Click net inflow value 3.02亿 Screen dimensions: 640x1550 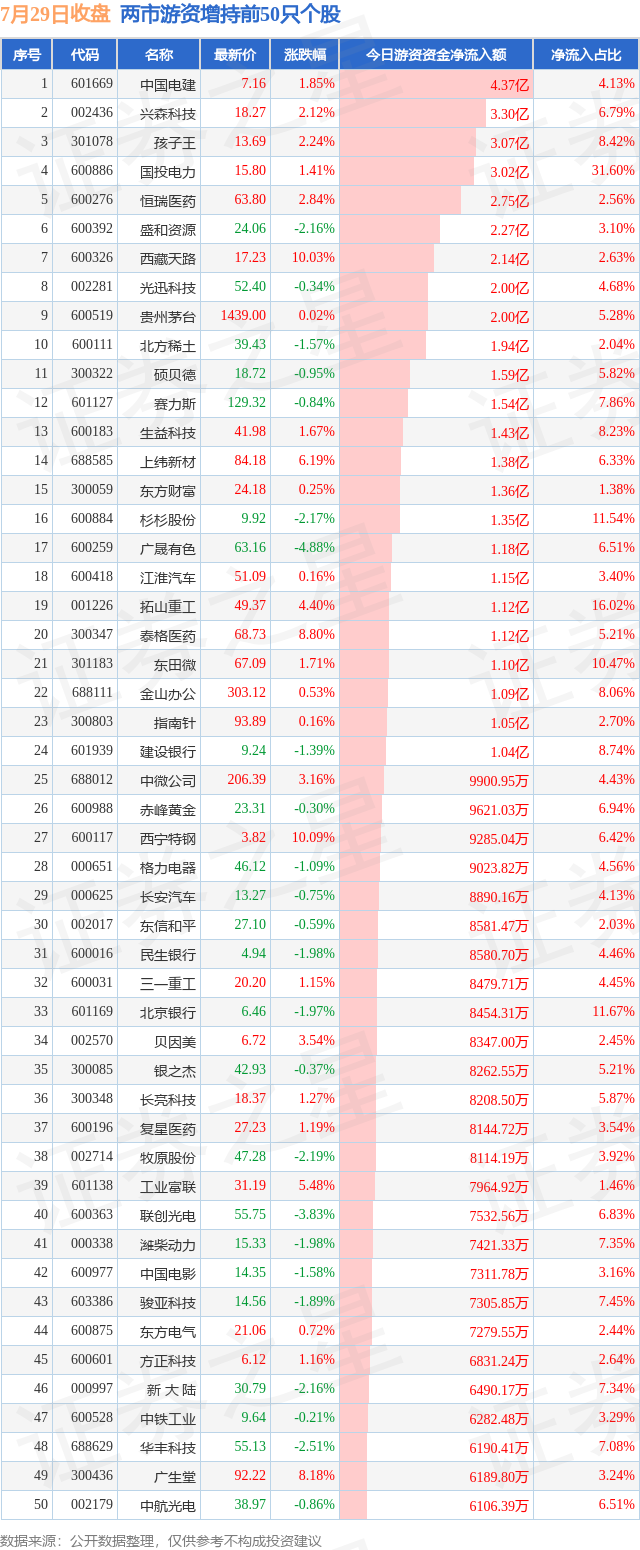pos(509,172)
